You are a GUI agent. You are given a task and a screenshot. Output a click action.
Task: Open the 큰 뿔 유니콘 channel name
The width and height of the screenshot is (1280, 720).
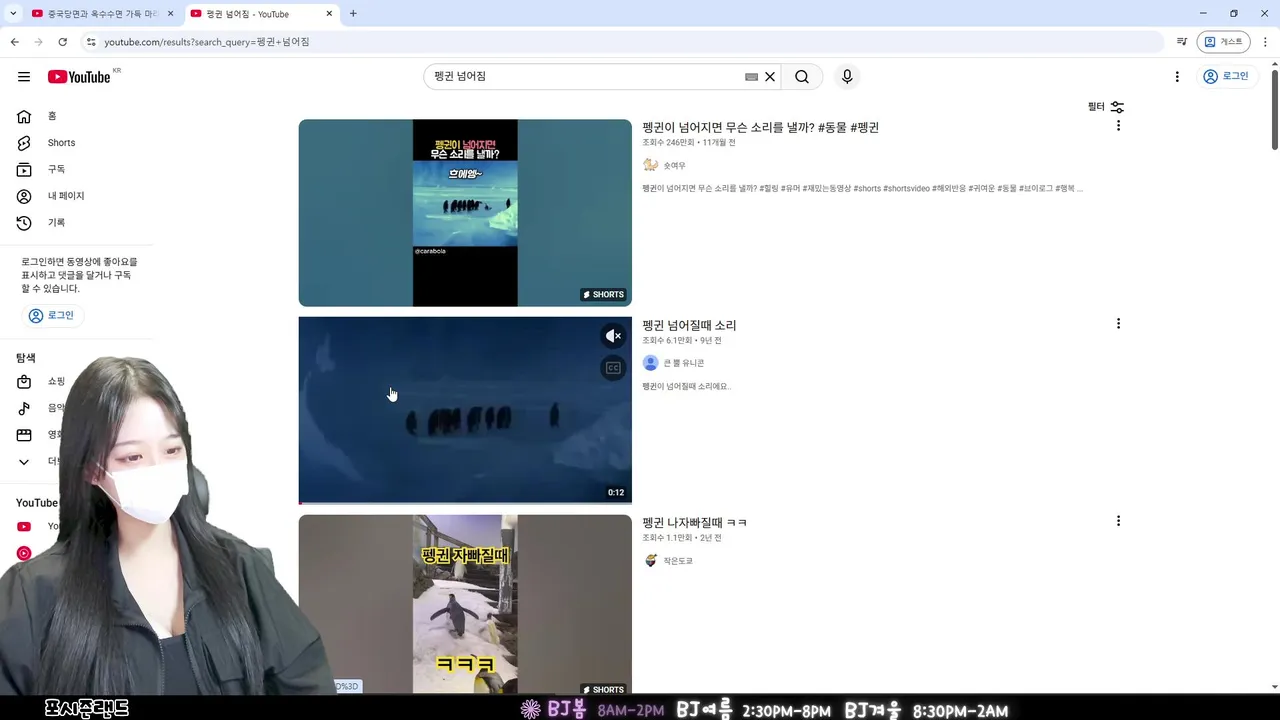coord(684,363)
